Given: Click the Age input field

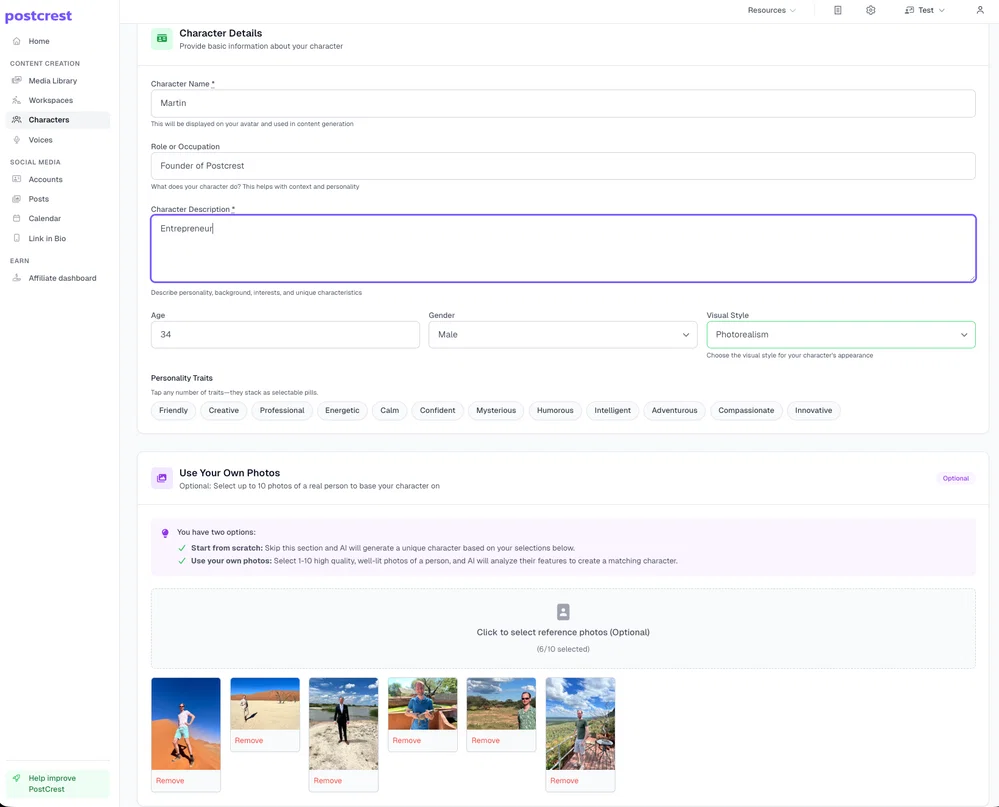Looking at the screenshot, I should pyautogui.click(x=285, y=334).
